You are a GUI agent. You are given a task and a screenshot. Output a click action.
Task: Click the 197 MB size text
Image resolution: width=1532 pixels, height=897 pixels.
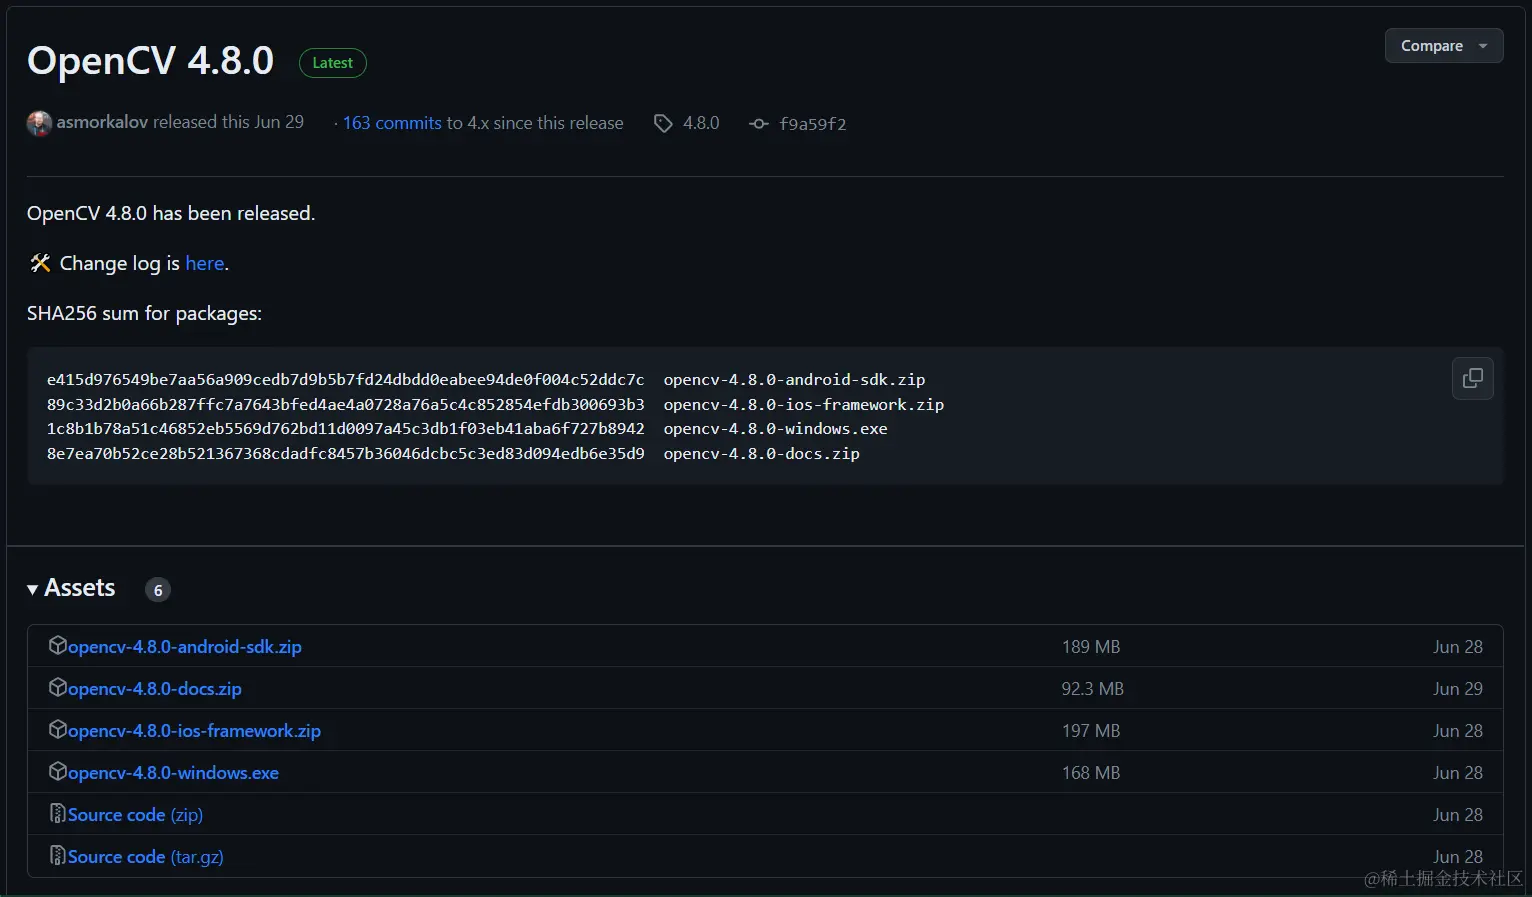point(1091,731)
